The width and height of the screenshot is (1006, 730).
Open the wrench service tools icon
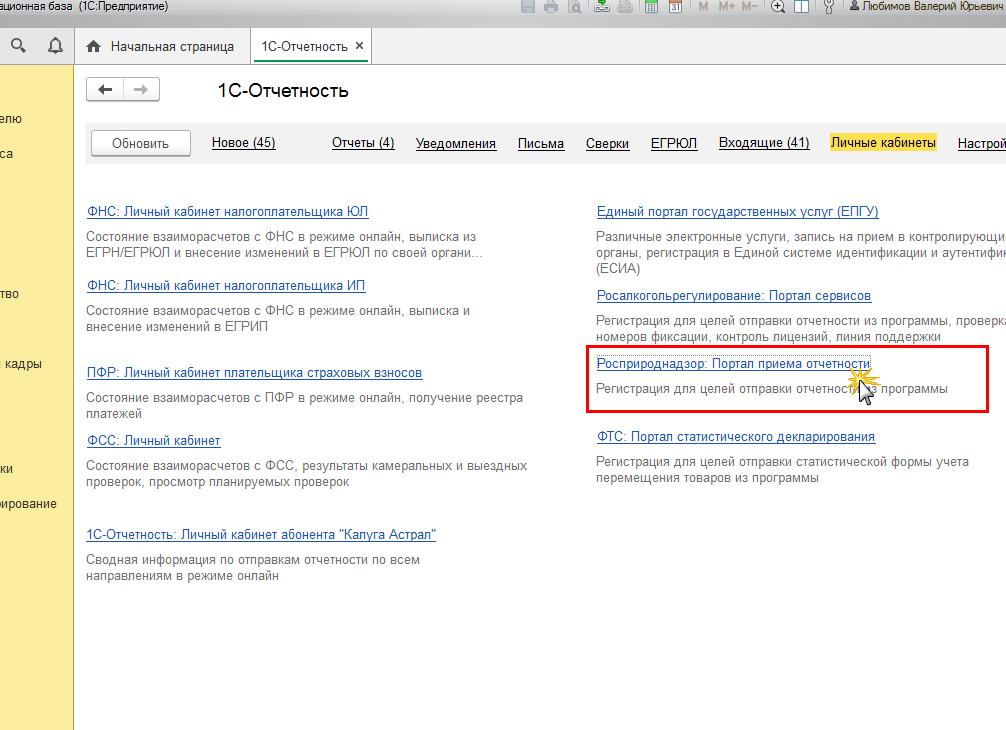point(828,6)
